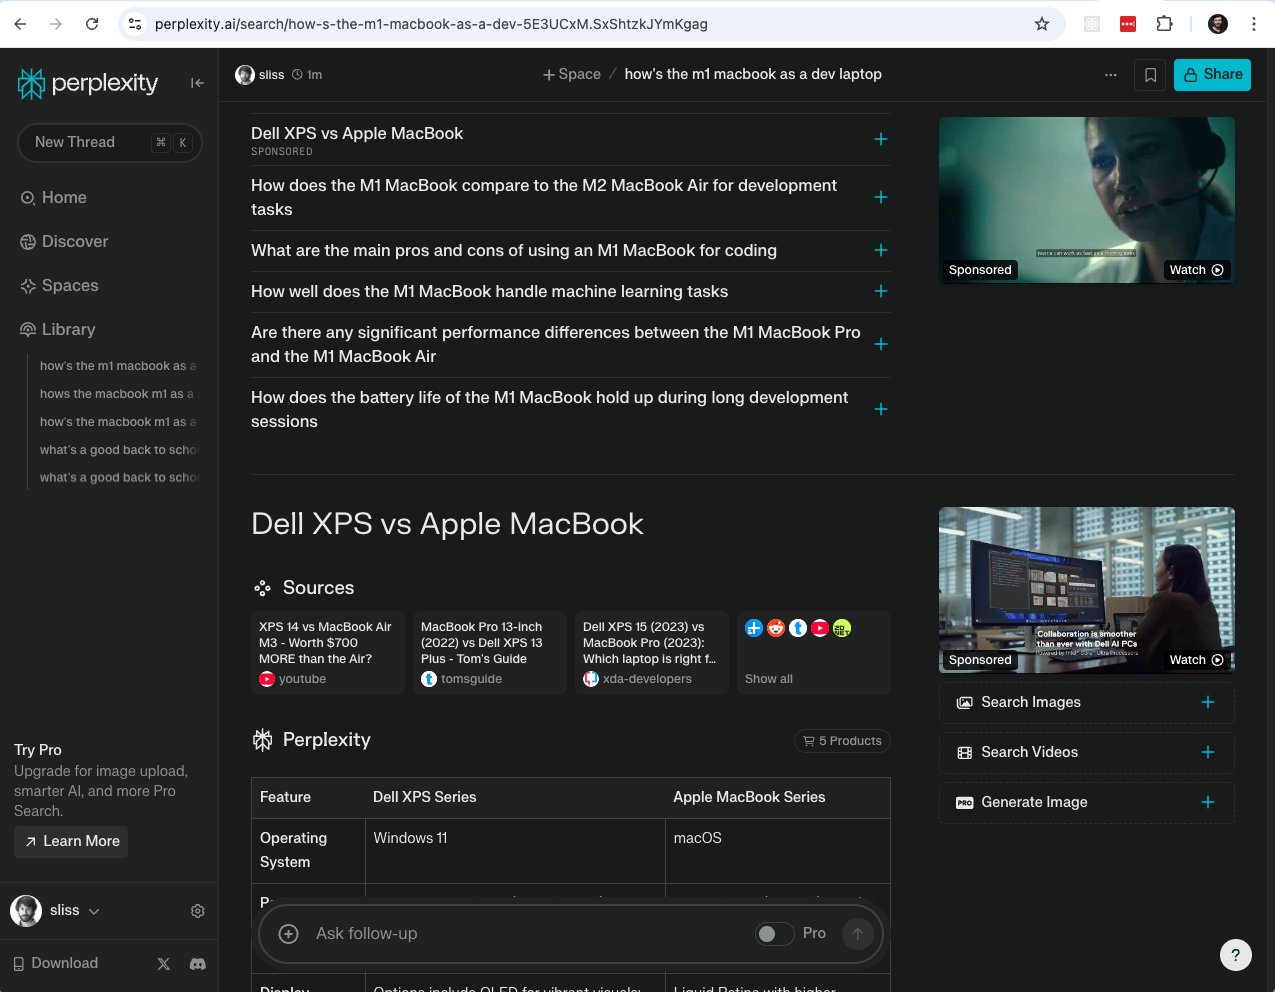Click the Share button
Screen dimensions: 1275x992
click(x=1212, y=75)
